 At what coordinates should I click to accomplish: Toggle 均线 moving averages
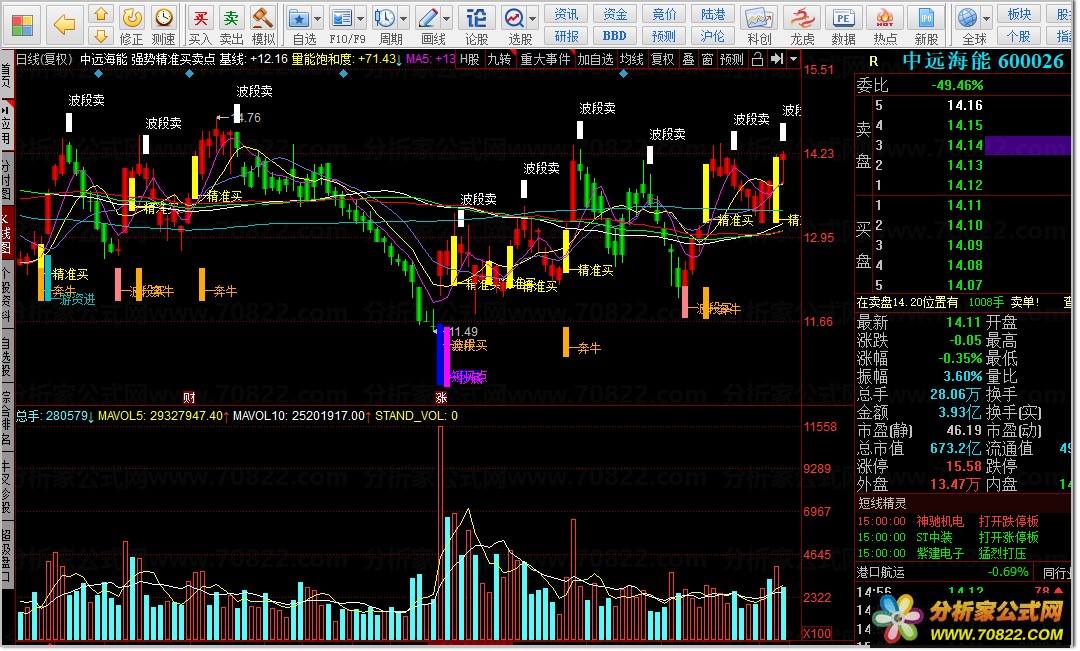point(632,59)
